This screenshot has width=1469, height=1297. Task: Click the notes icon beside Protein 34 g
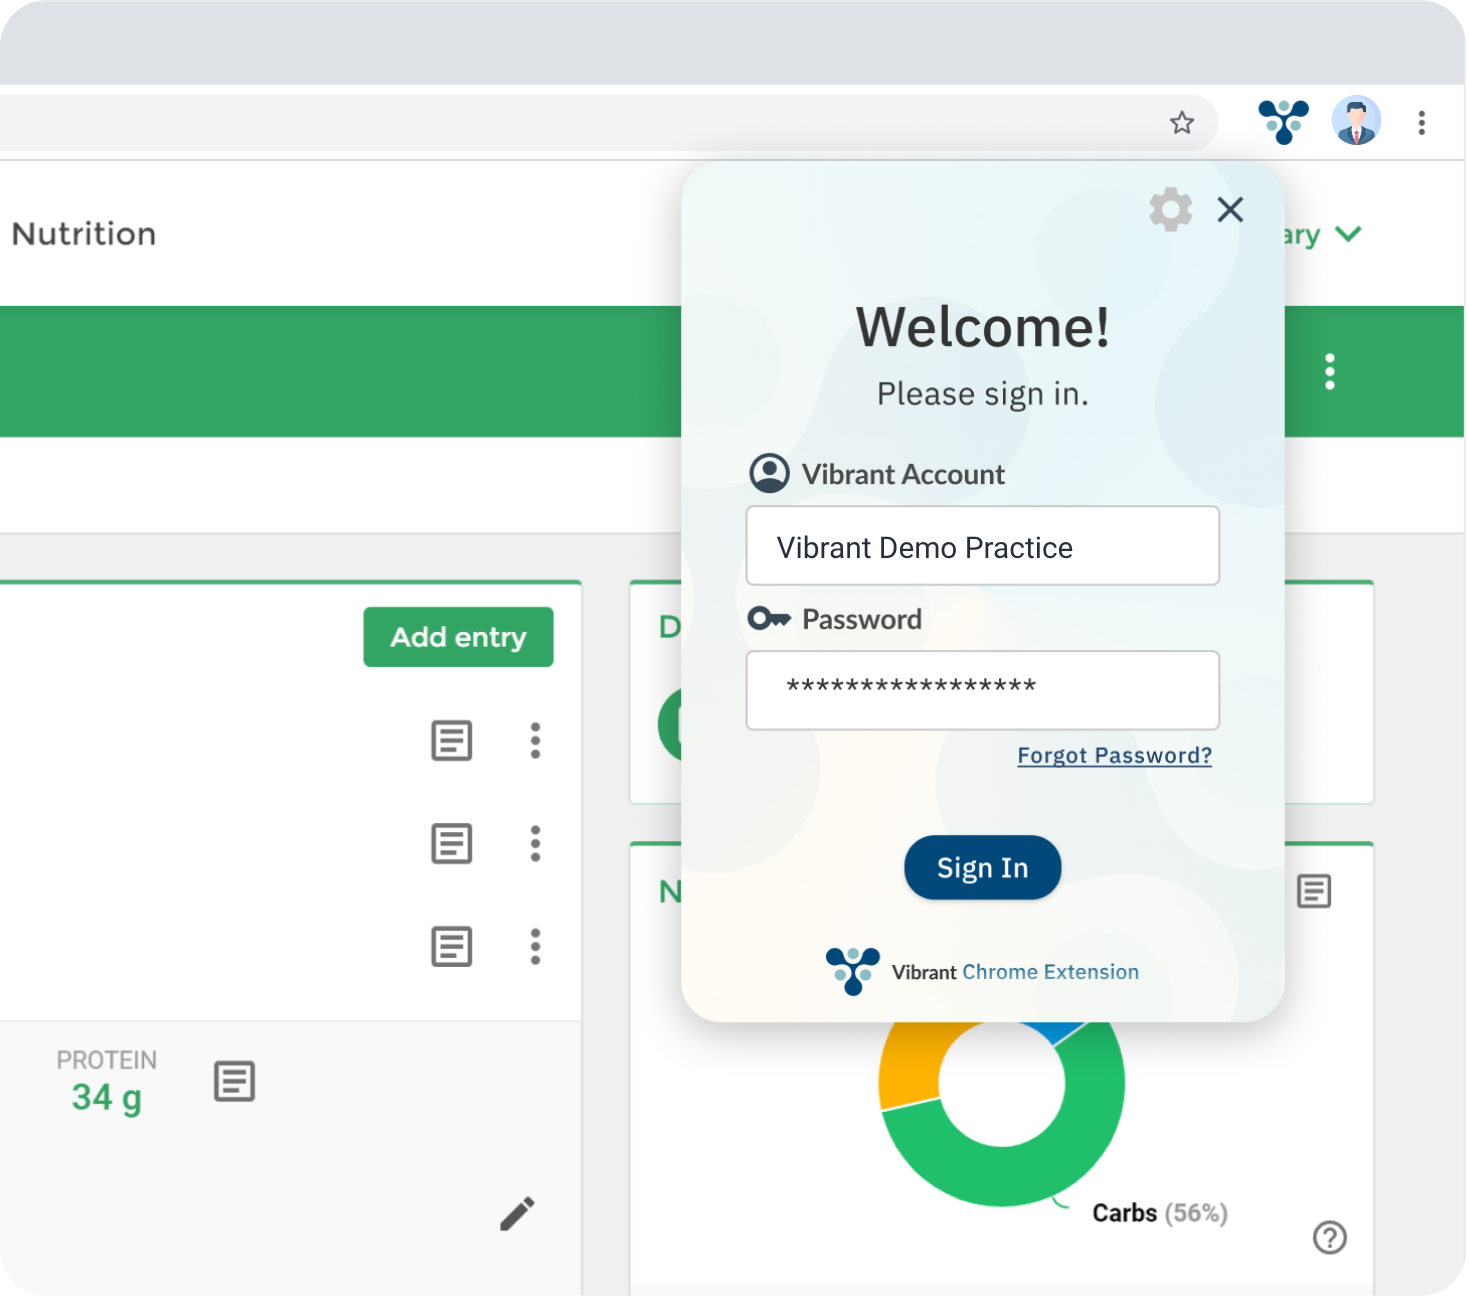click(x=234, y=1081)
